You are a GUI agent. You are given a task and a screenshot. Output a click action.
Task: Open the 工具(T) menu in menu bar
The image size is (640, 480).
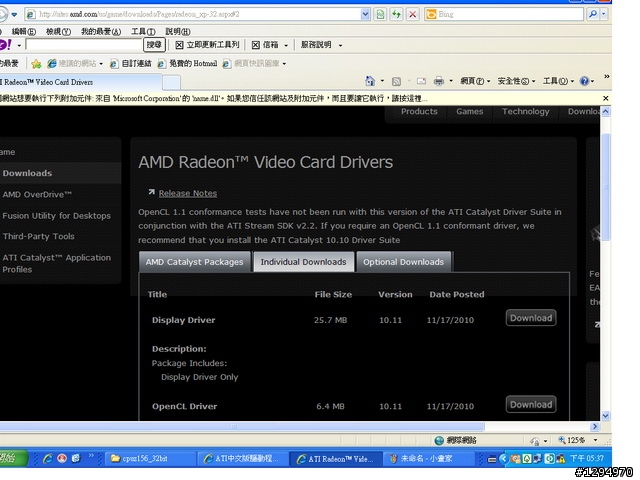point(143,31)
